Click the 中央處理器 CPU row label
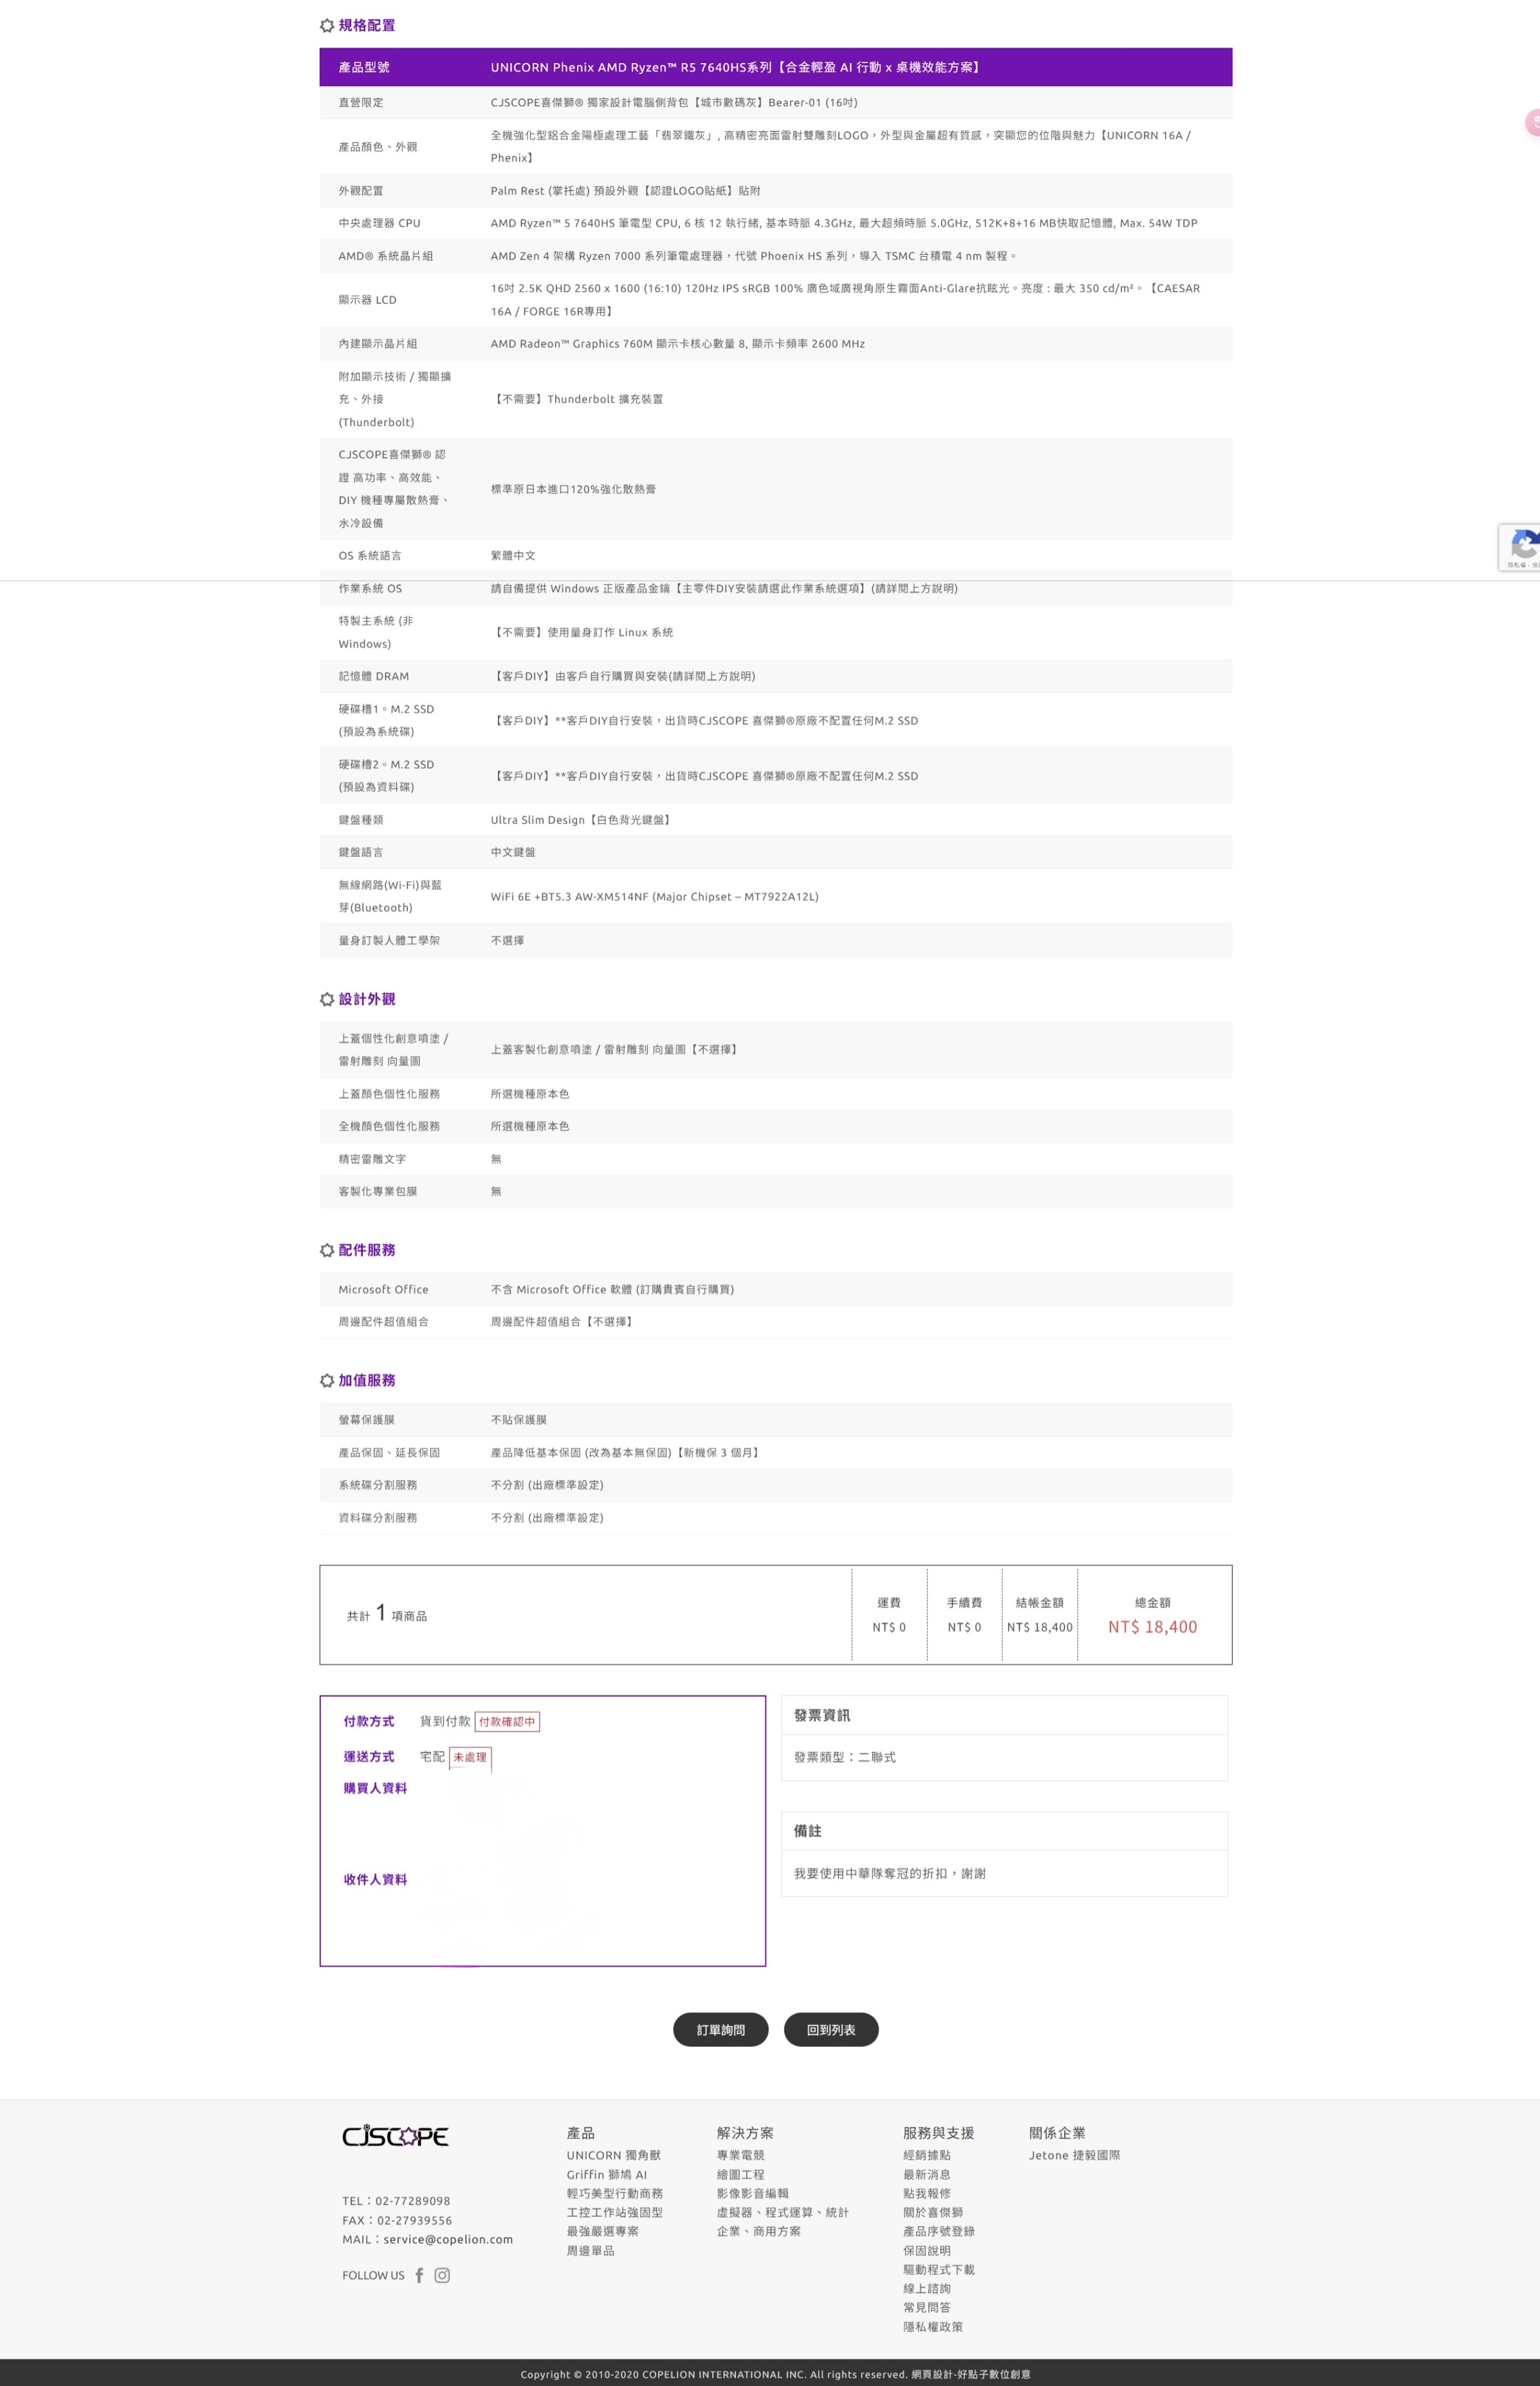Viewport: 1540px width, 2386px height. pos(379,223)
